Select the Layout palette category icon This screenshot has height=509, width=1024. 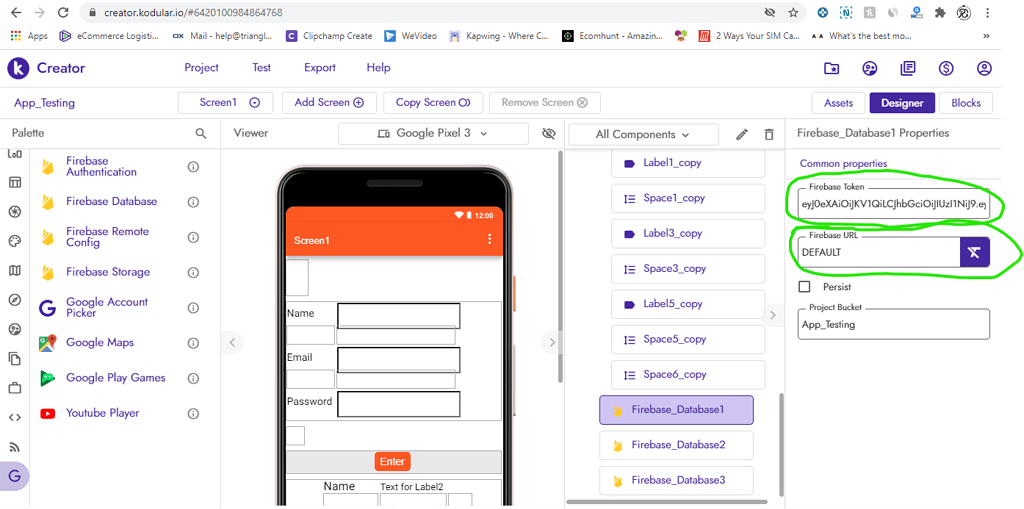tap(14, 182)
